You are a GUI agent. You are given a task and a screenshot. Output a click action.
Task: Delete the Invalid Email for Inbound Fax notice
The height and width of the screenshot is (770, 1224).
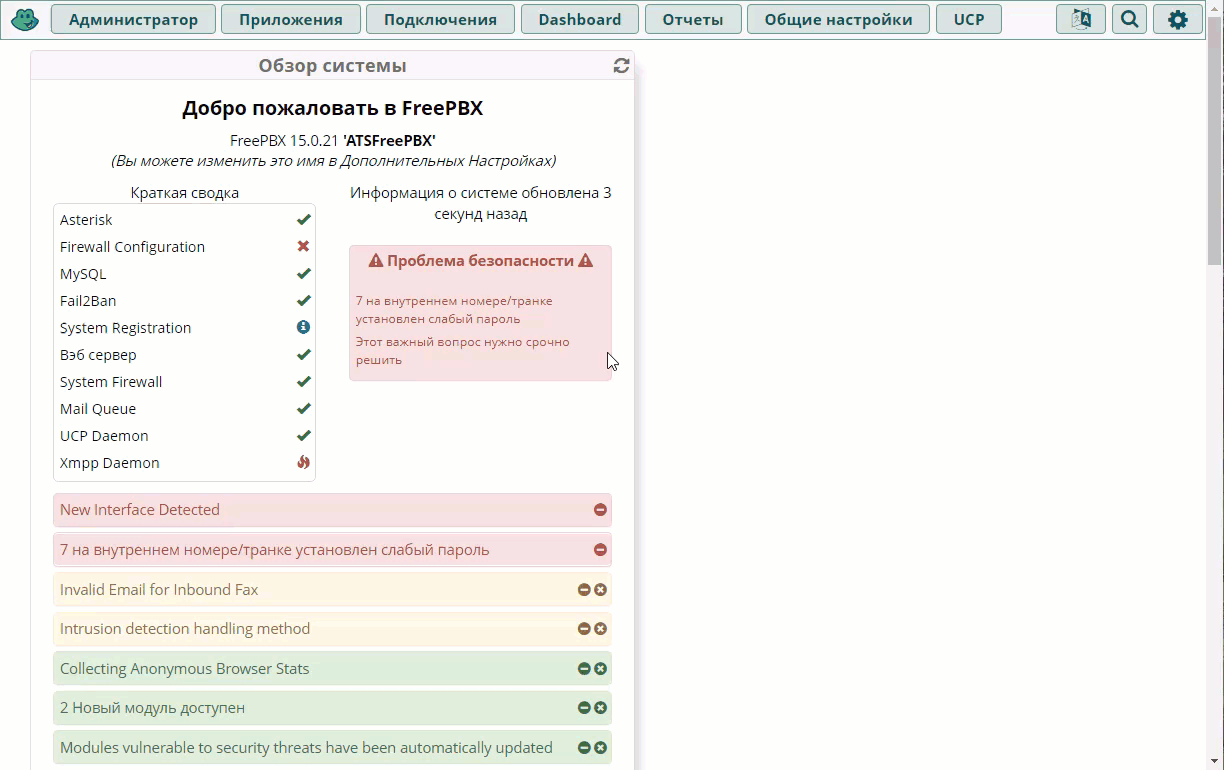click(x=600, y=590)
